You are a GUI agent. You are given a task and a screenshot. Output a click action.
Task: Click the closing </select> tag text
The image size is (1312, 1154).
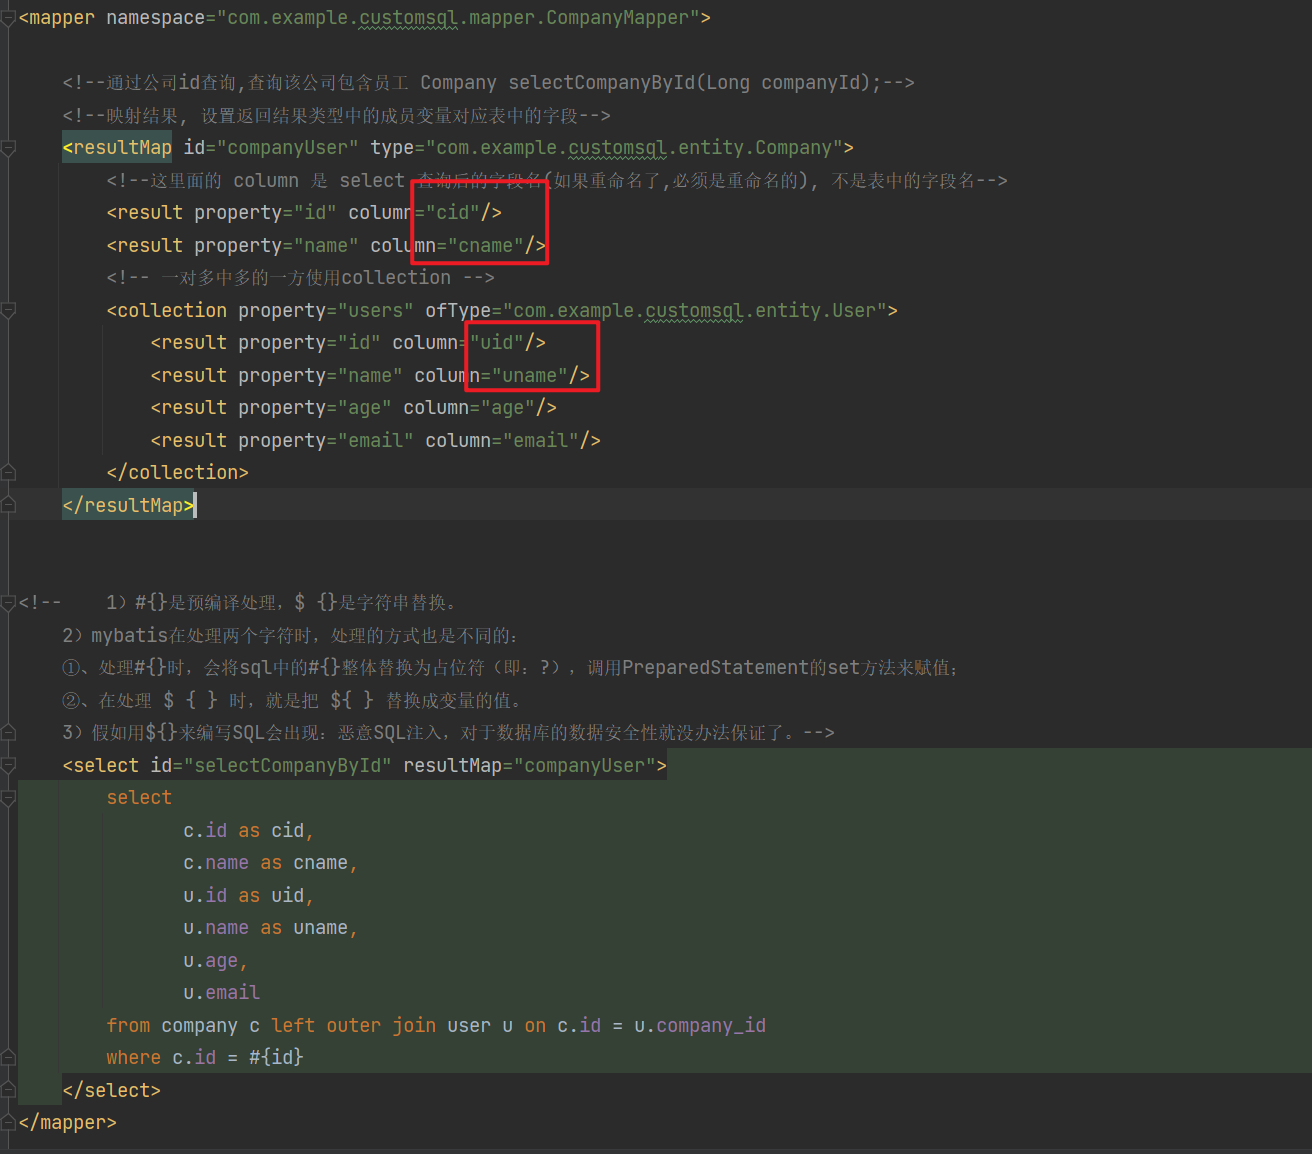(112, 1091)
